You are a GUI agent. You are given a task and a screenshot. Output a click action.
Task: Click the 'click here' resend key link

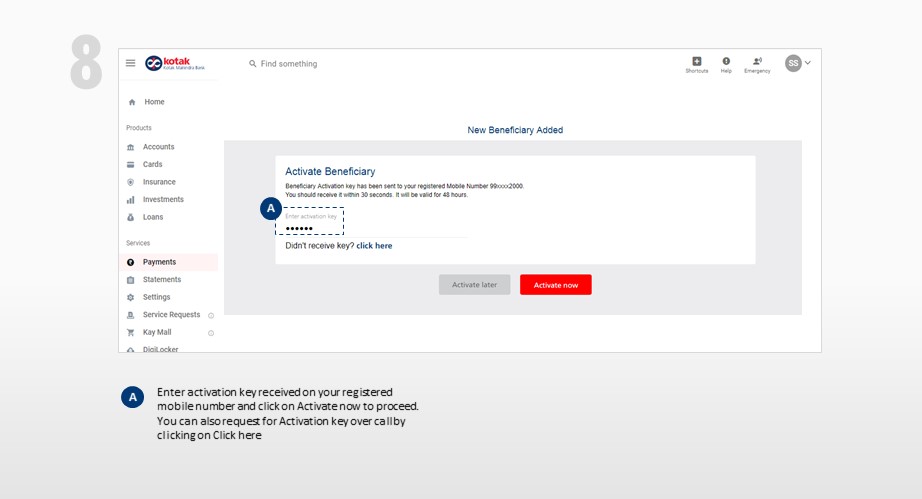tap(374, 246)
